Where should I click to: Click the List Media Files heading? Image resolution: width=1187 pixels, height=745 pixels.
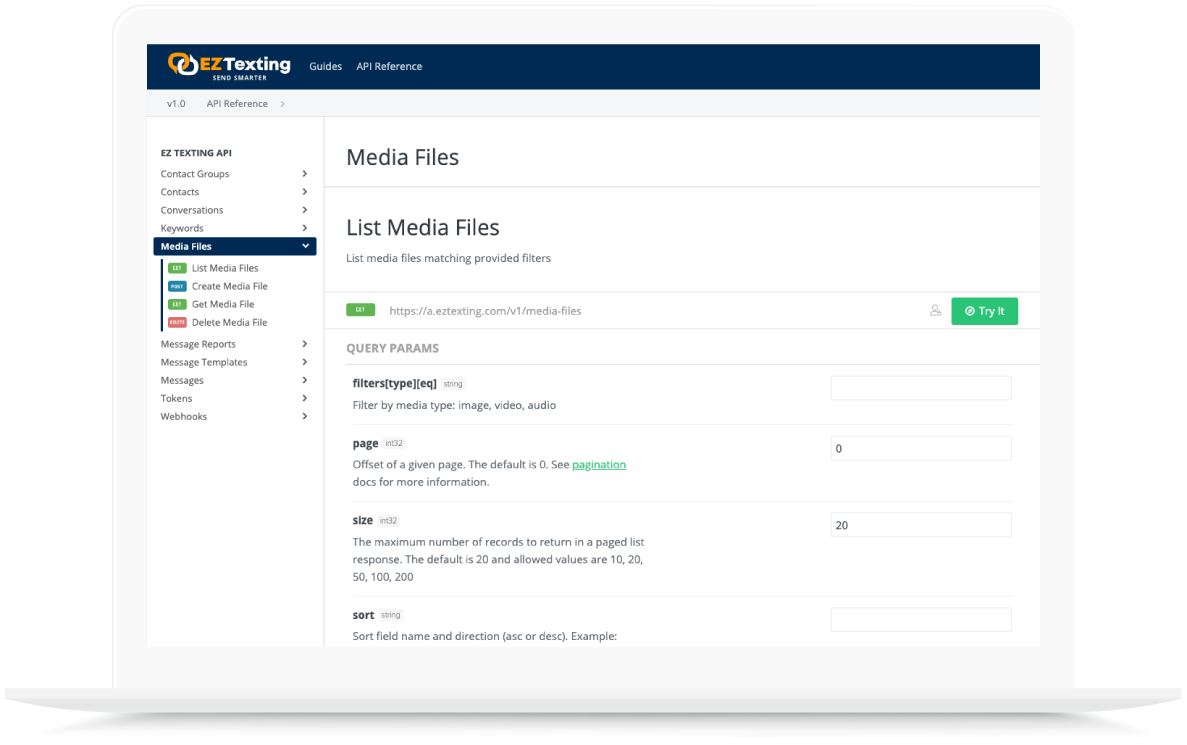[422, 227]
